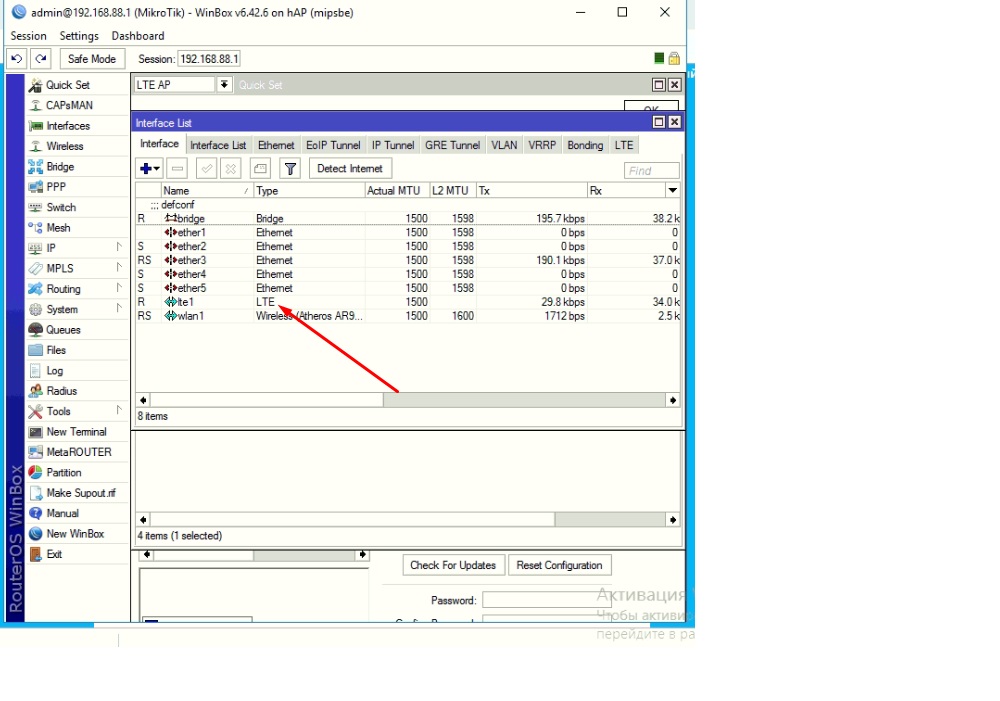
Task: Select the bridge interface row
Action: pos(408,218)
